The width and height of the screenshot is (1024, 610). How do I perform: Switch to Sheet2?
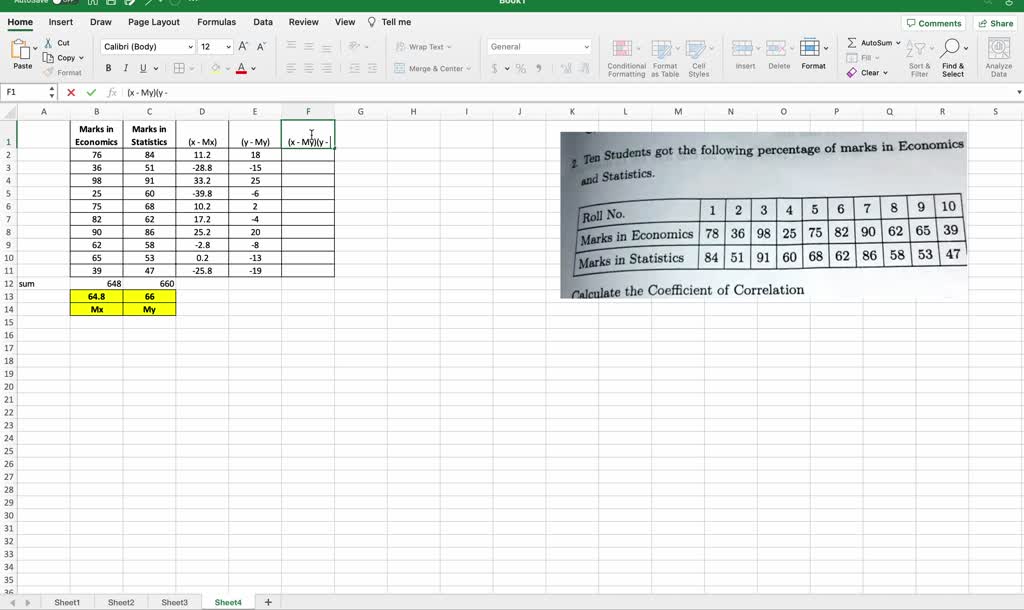120,601
